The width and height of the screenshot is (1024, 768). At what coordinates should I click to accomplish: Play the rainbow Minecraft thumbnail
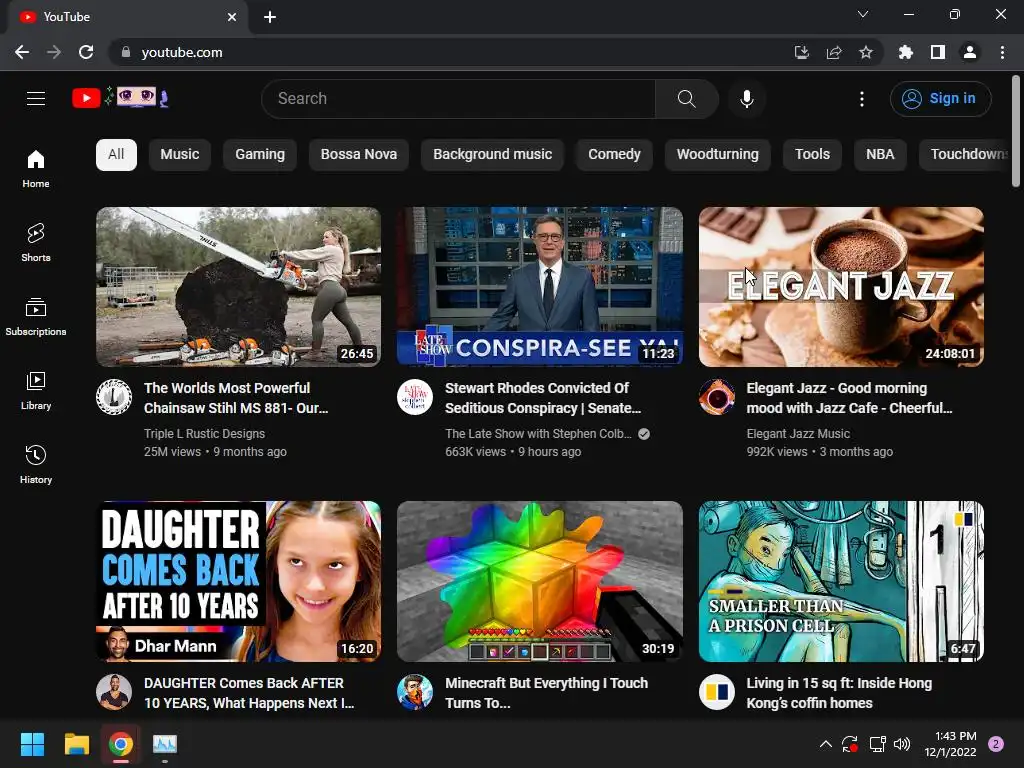(540, 582)
